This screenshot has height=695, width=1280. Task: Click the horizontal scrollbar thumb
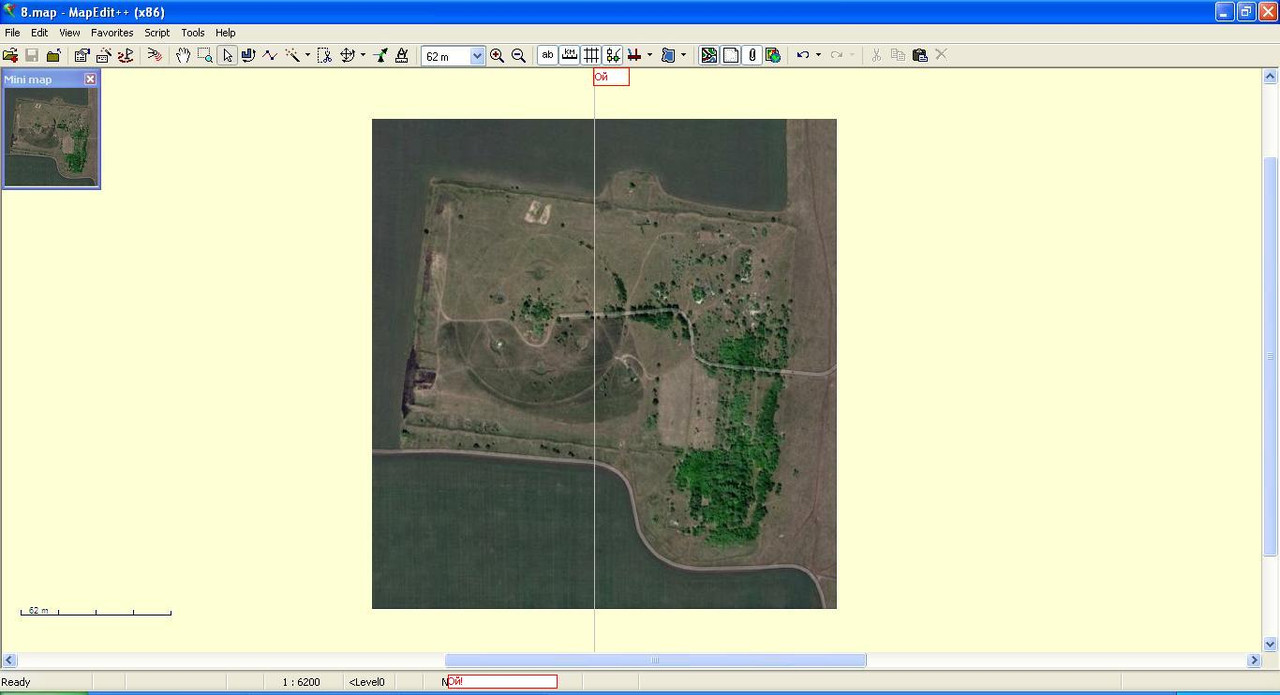coord(655,660)
